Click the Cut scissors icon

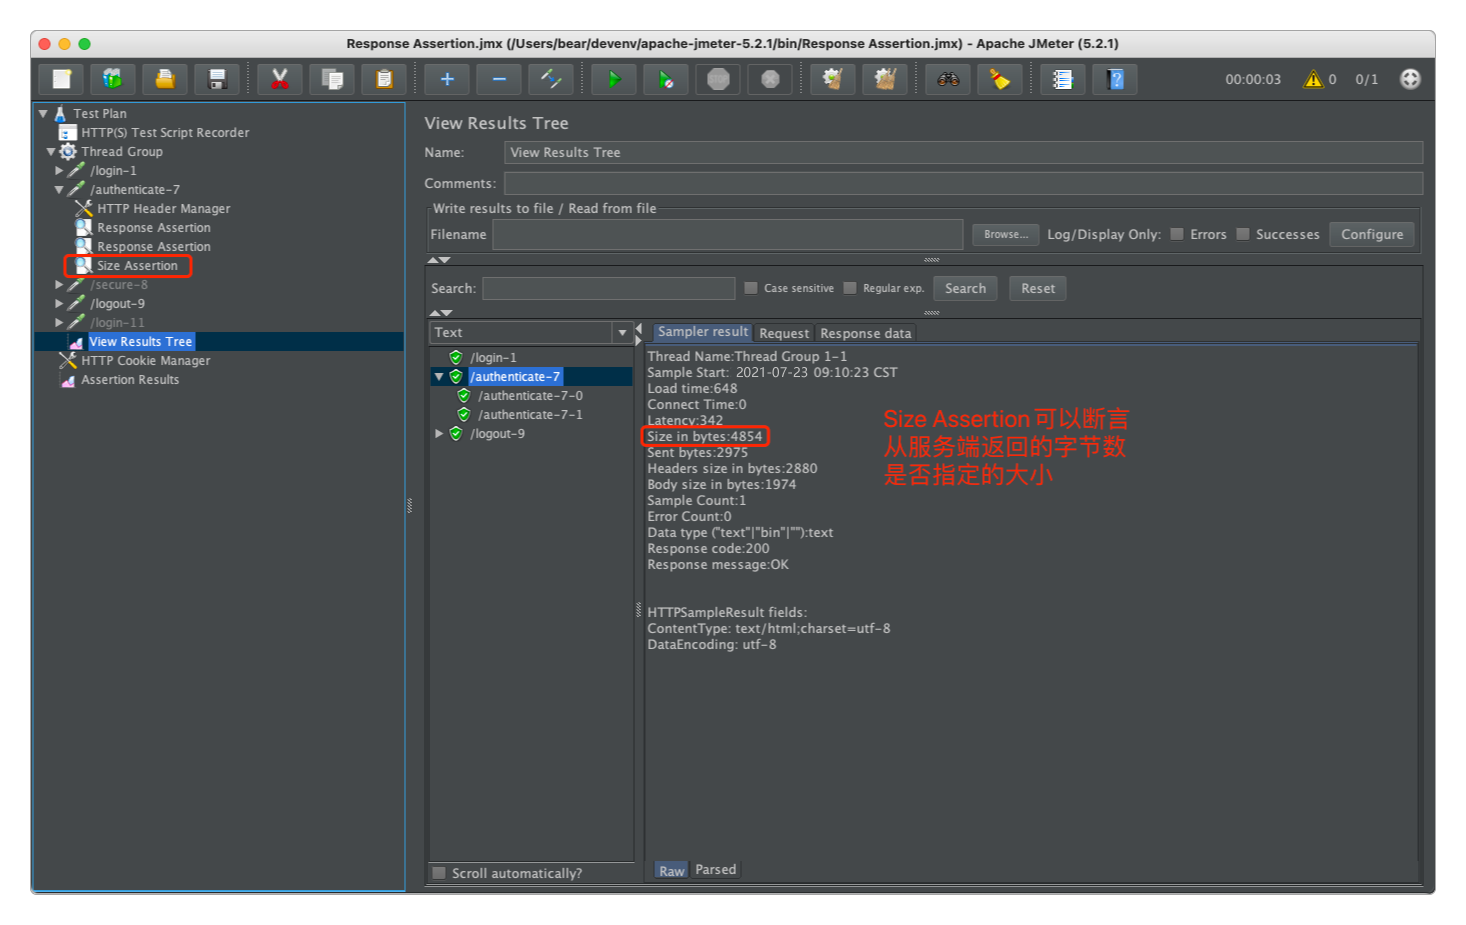click(280, 79)
